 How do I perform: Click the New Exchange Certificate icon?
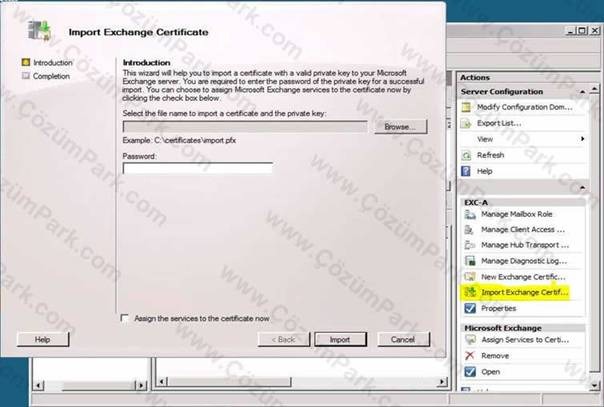point(470,277)
